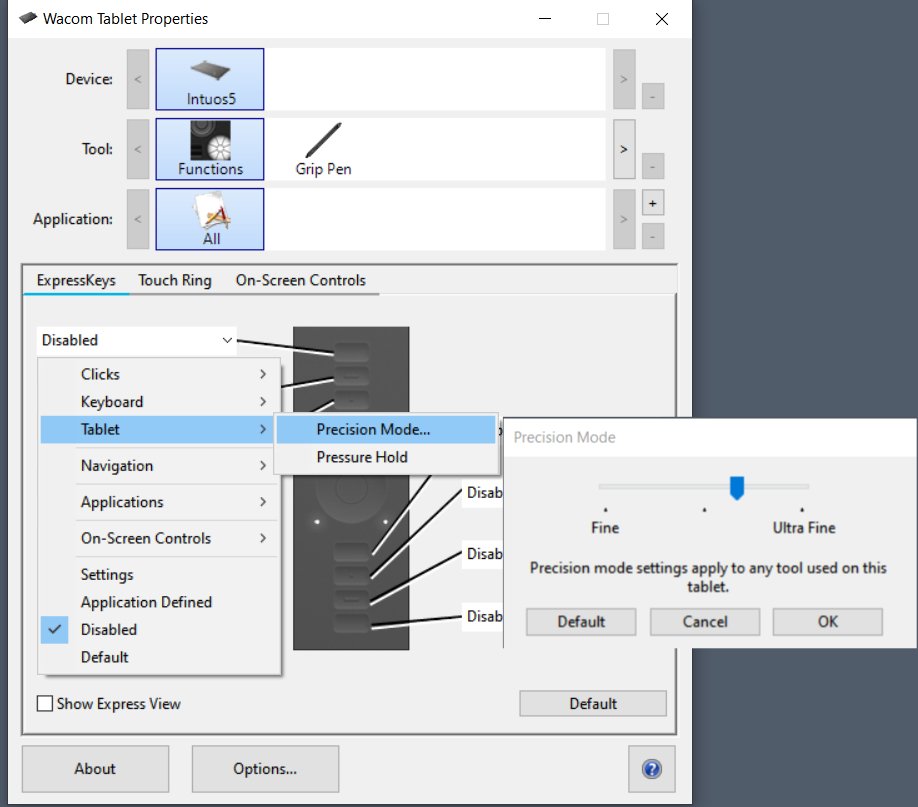
Task: Select Default at the bottom of the menu
Action: click(158, 657)
